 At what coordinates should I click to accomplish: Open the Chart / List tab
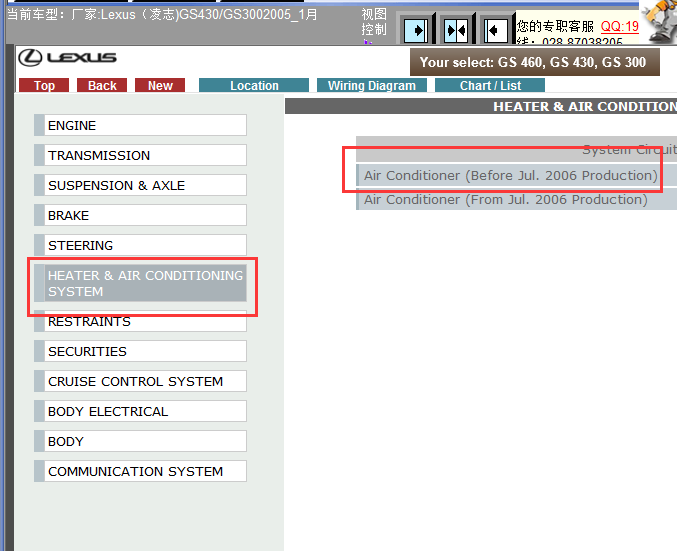click(x=490, y=86)
